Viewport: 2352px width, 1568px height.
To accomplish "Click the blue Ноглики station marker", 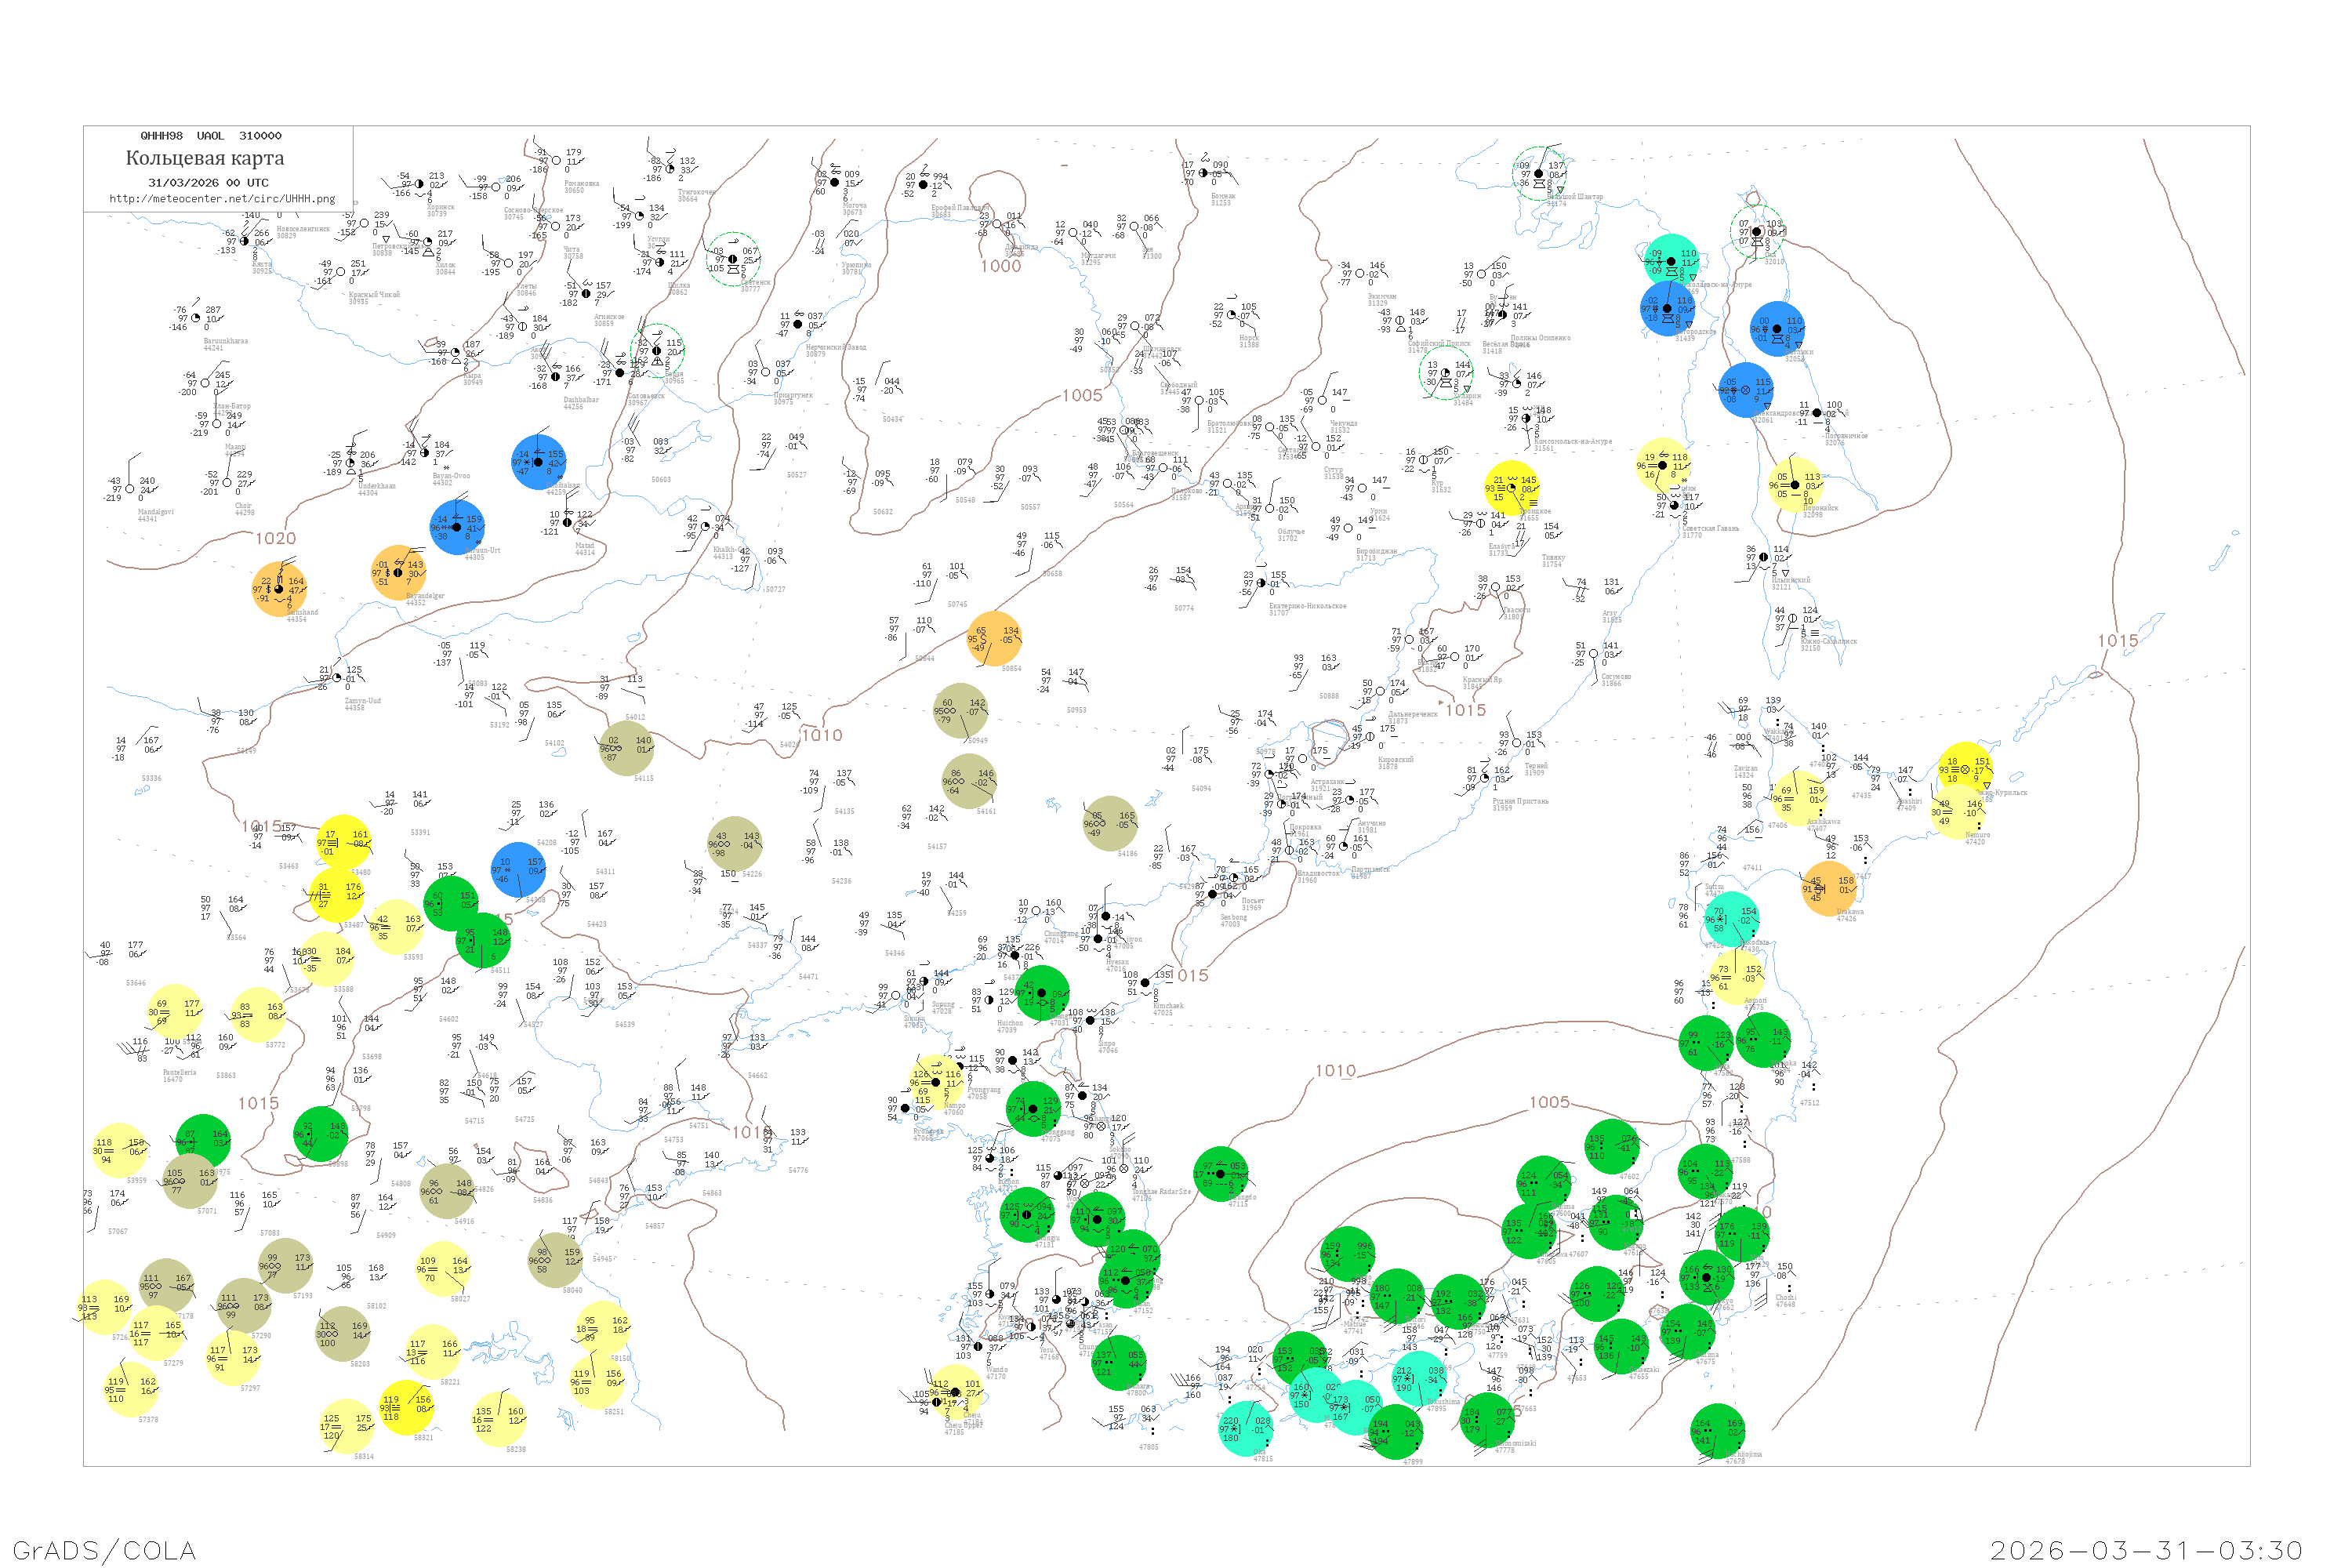I will click(1777, 329).
